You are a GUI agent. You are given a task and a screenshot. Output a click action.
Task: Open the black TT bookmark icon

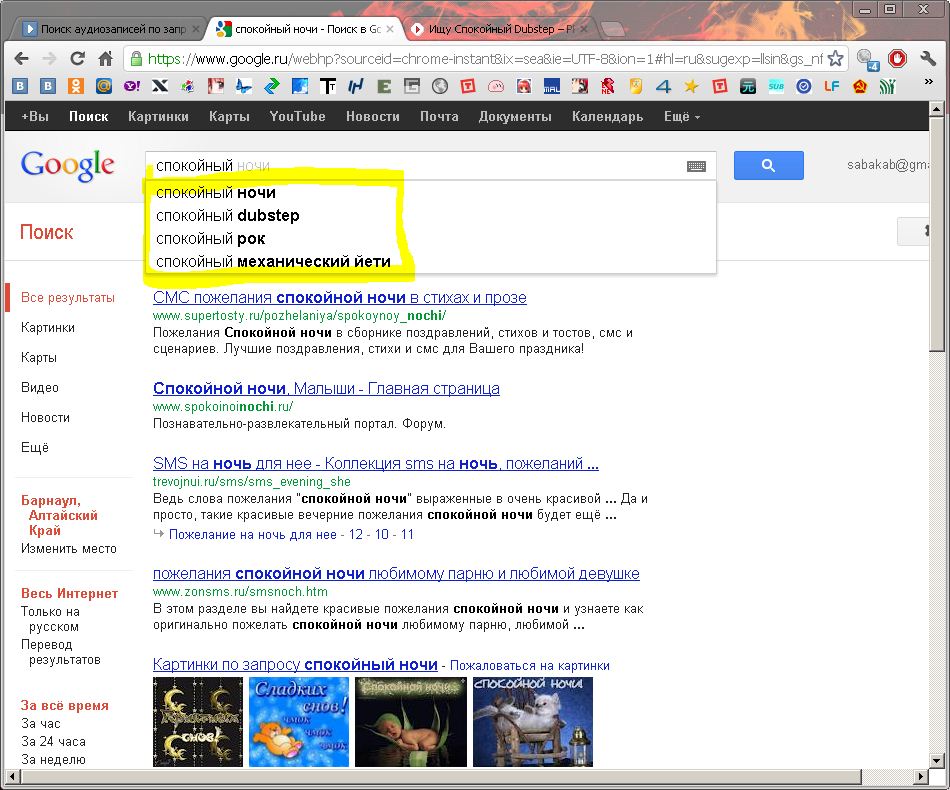[328, 86]
